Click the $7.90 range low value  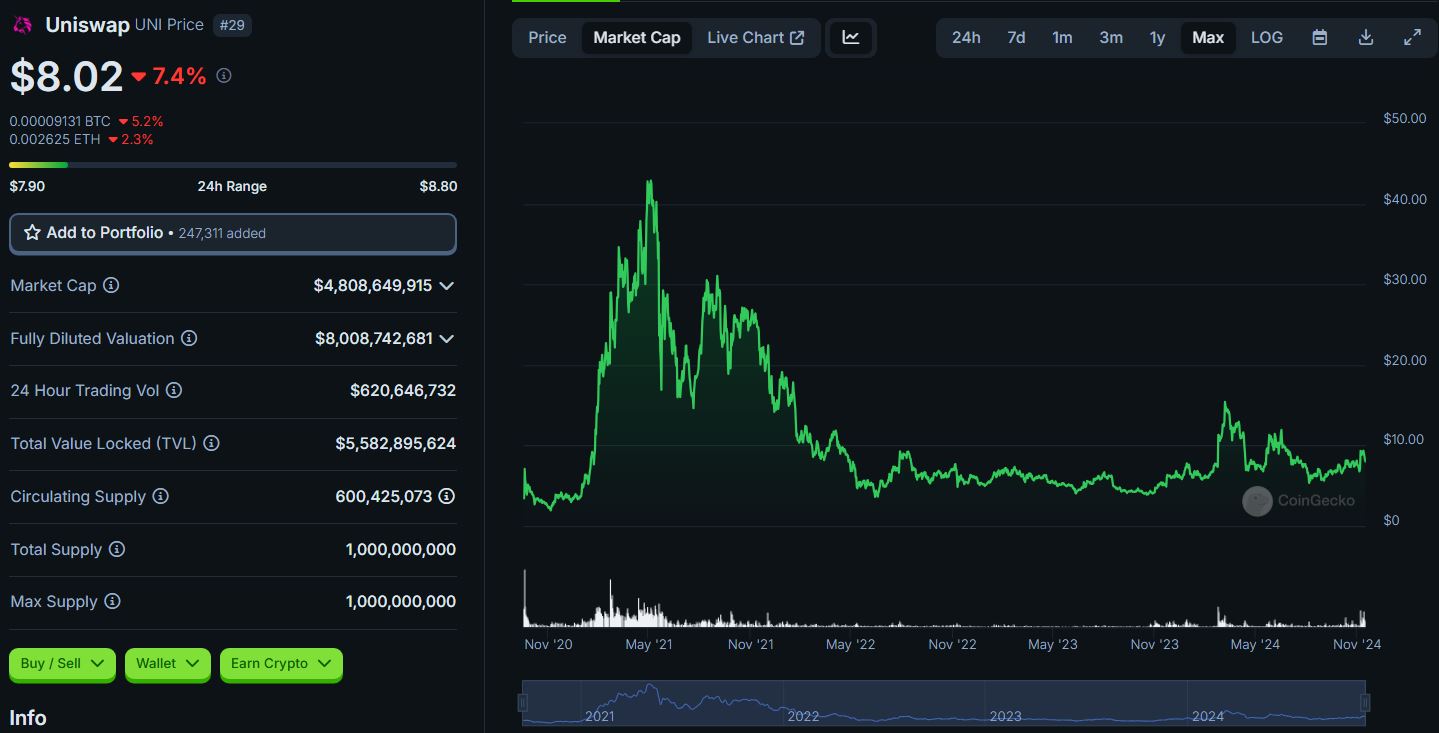tap(27, 186)
